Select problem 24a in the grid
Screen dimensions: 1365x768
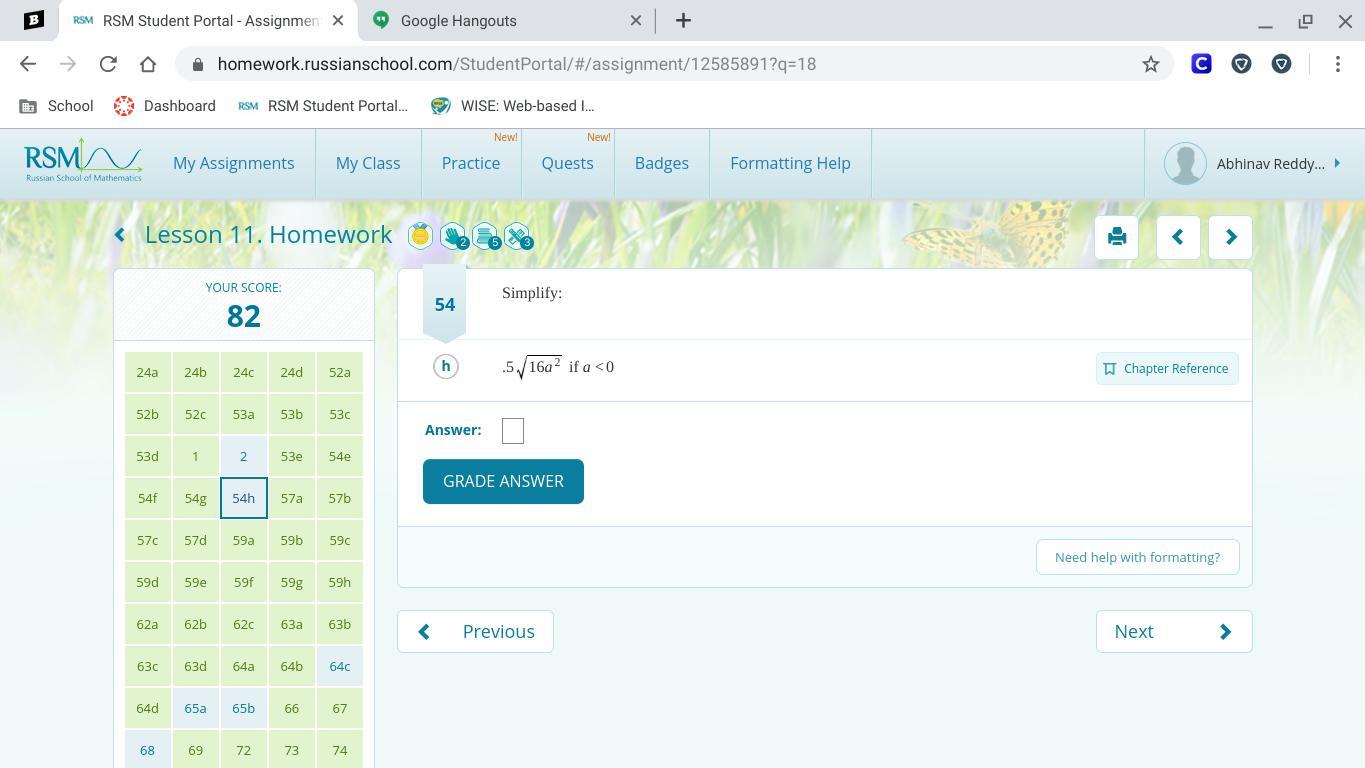click(147, 372)
